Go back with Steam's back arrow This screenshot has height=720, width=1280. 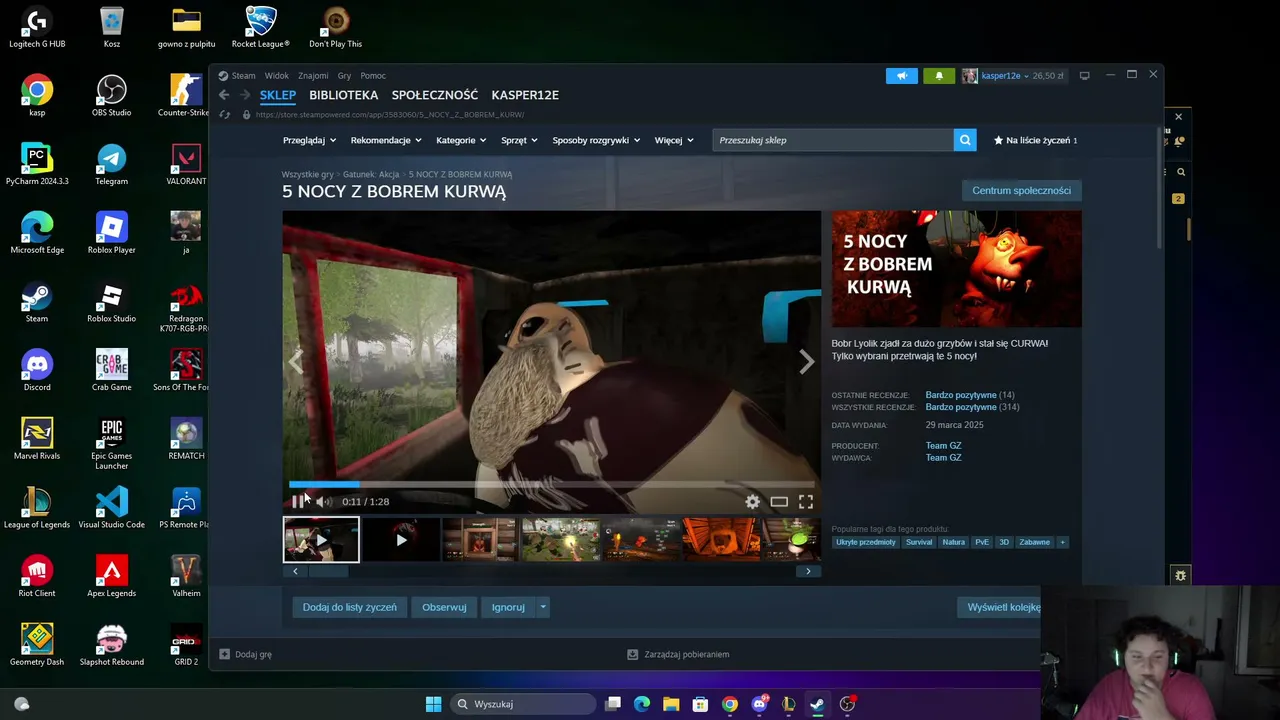[224, 95]
